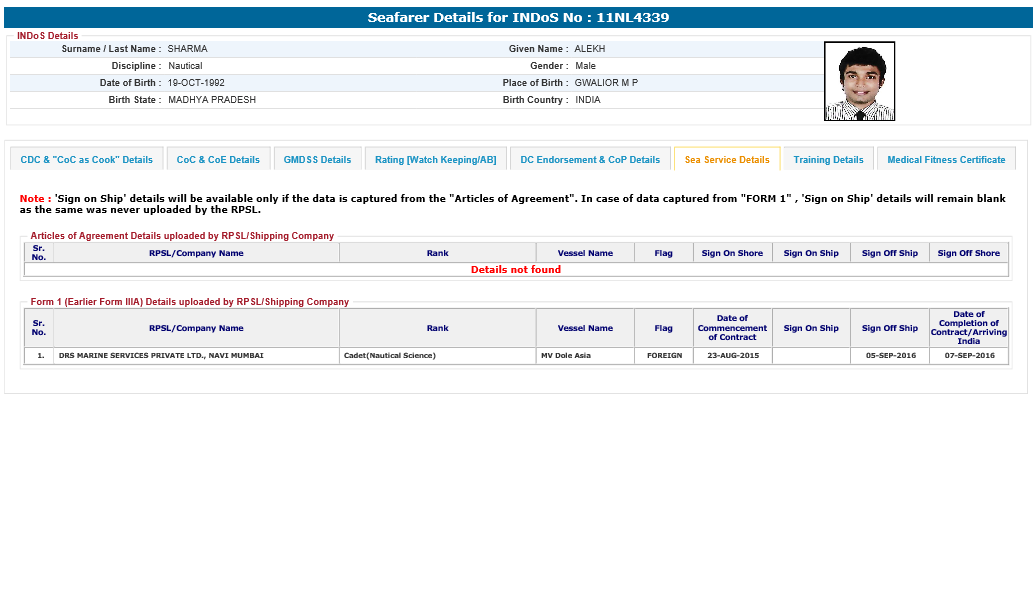The height and width of the screenshot is (598, 1035).
Task: Open Medical Fitness Certificate tab
Action: [946, 159]
